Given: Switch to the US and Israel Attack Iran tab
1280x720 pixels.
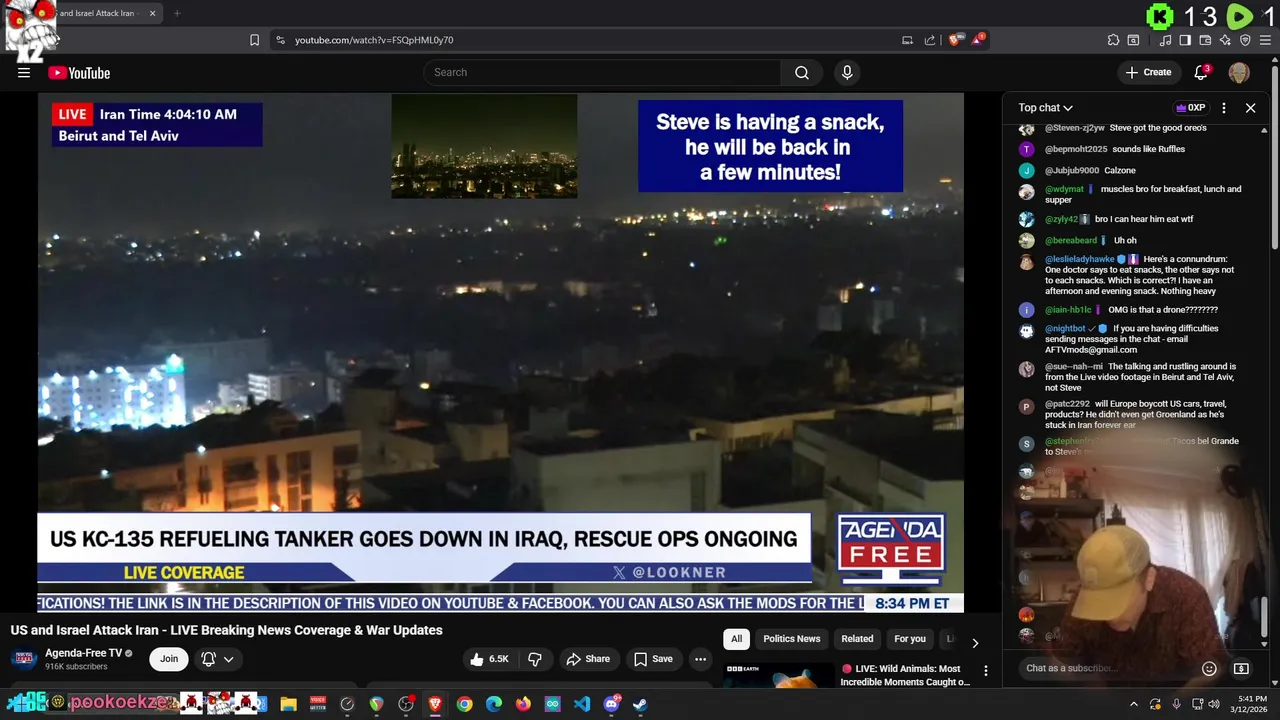Looking at the screenshot, I should [x=95, y=13].
